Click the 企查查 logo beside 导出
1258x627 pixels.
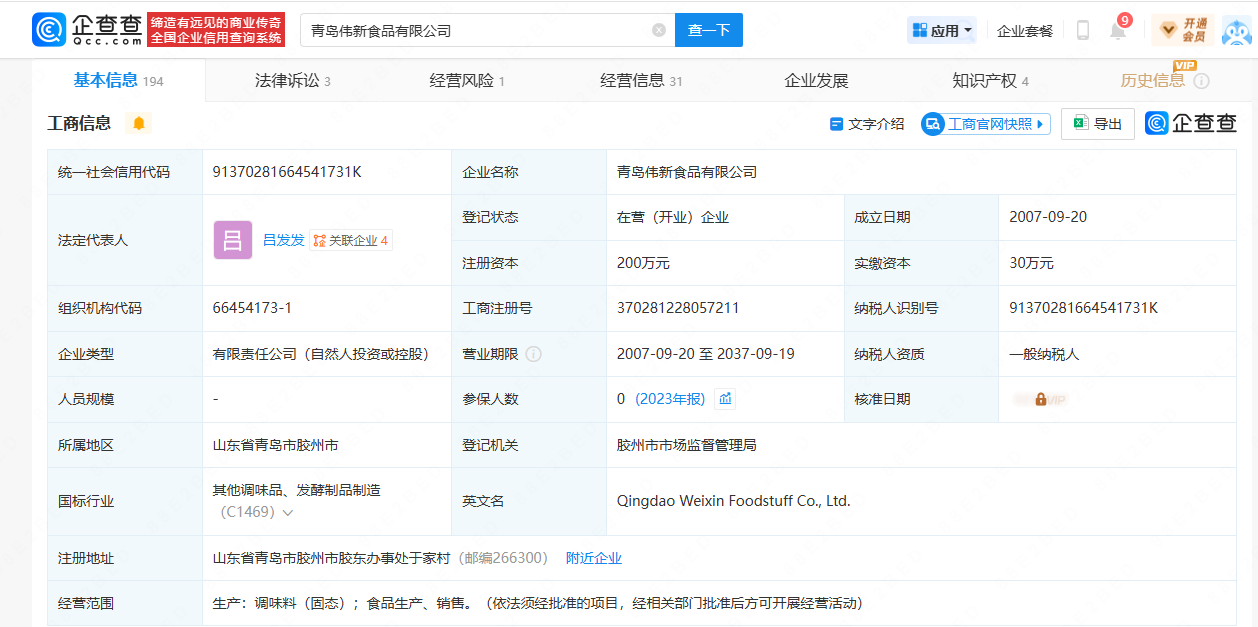pyautogui.click(x=1191, y=123)
